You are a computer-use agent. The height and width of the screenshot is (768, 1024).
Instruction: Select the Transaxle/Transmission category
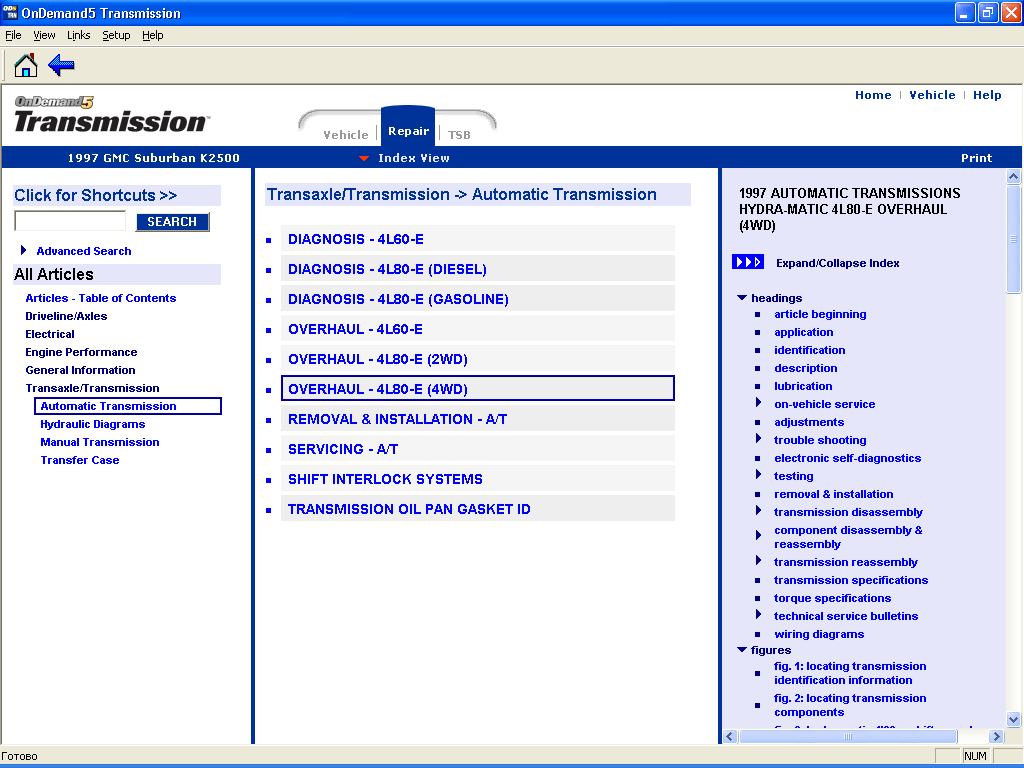coord(92,388)
